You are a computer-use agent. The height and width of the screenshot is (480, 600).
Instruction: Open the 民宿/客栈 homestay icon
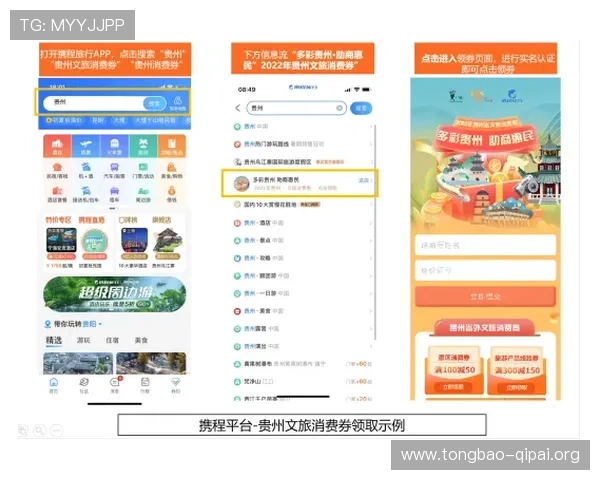tap(57, 170)
